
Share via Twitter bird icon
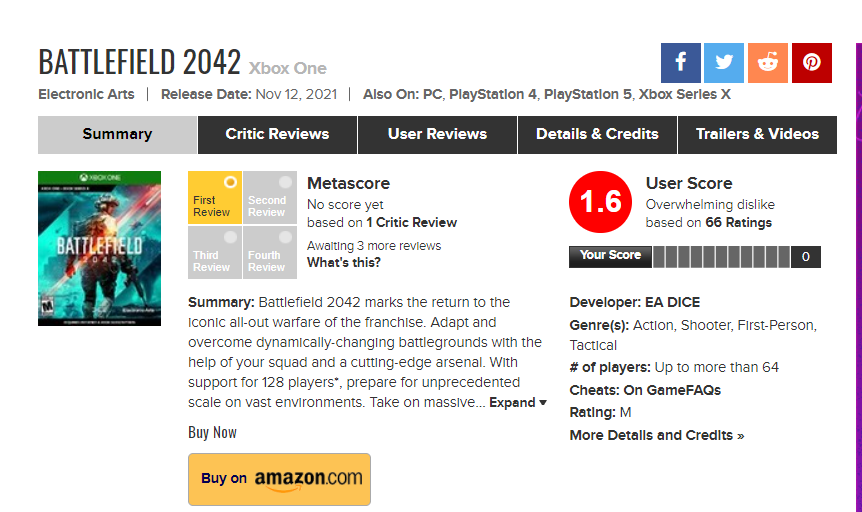point(724,63)
